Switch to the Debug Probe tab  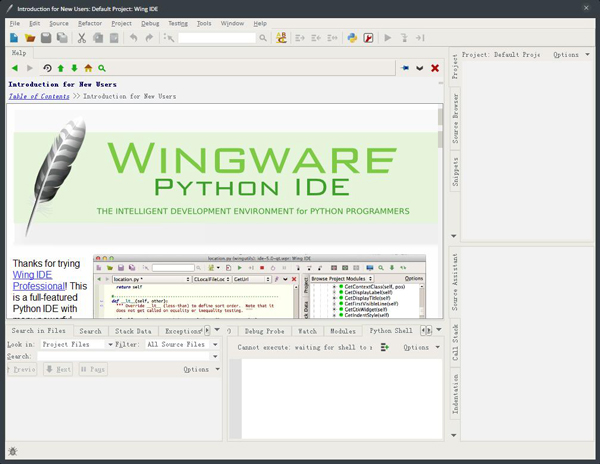click(x=264, y=331)
